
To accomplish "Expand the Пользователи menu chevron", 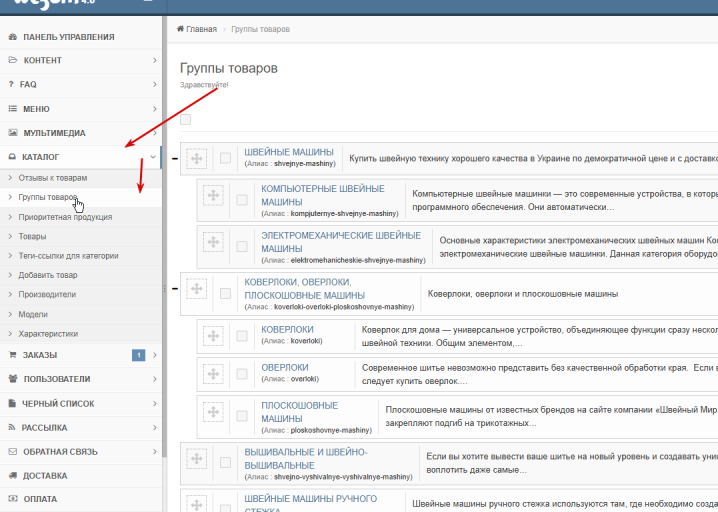I will coord(155,379).
